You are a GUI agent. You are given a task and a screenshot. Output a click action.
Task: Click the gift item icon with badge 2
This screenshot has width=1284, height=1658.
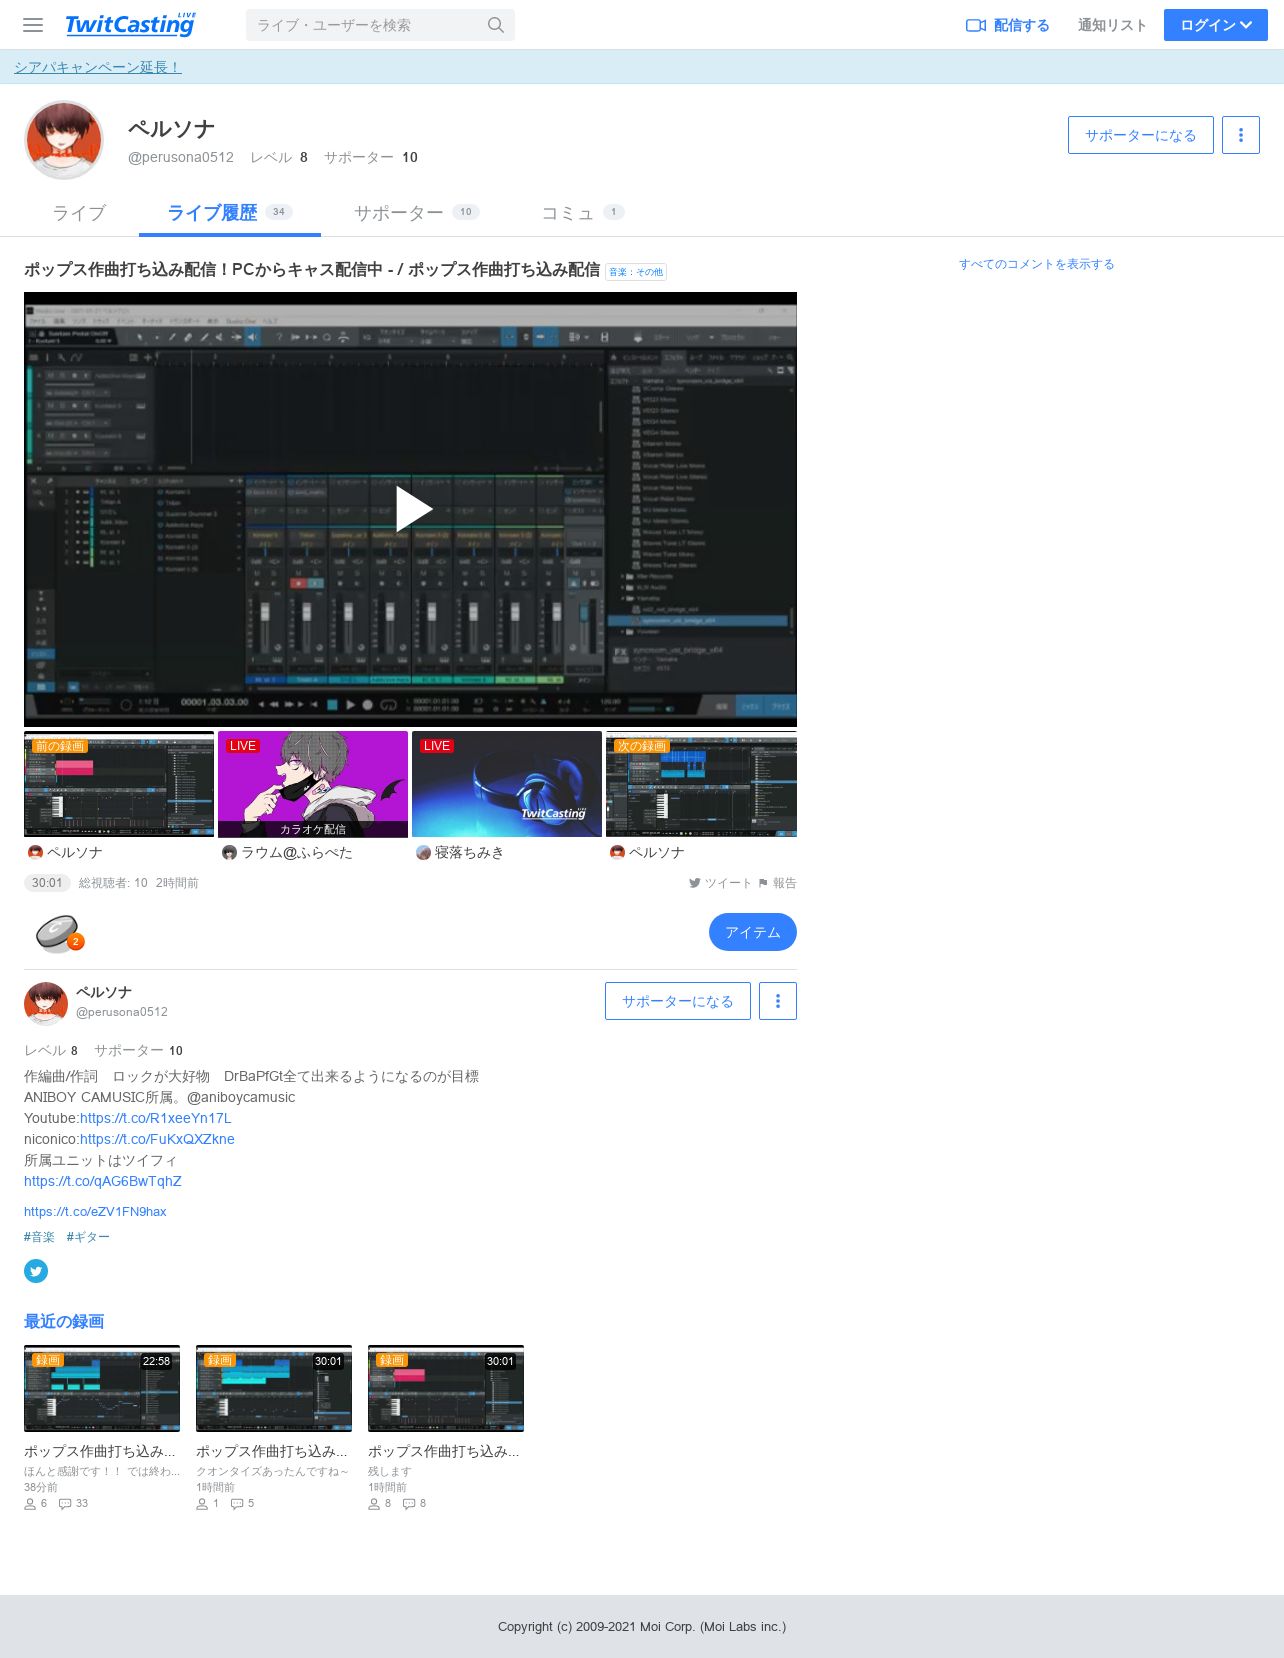tap(58, 933)
